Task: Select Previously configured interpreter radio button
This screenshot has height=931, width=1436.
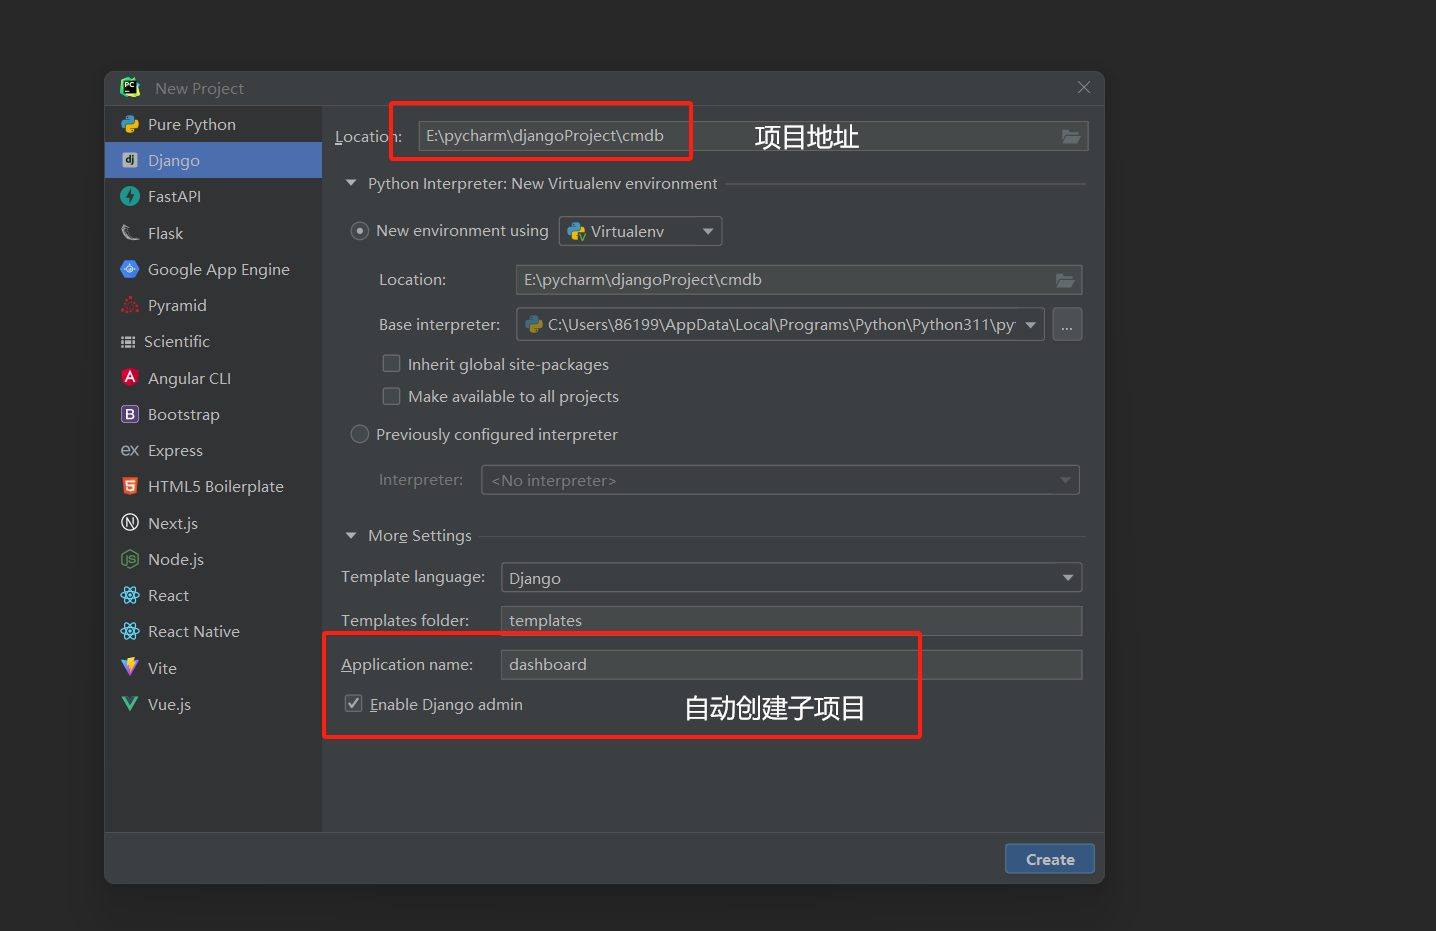Action: point(360,434)
